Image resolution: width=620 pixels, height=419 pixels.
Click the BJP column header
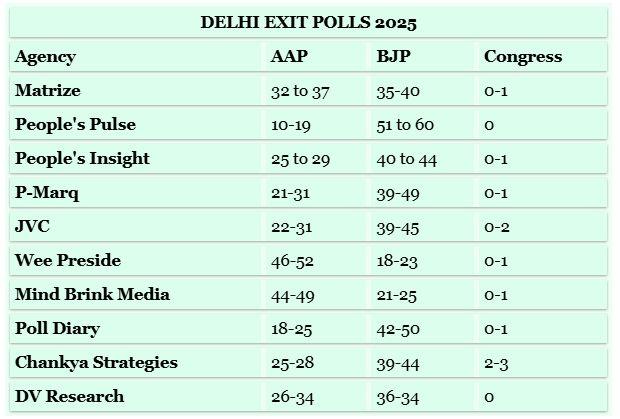[x=393, y=57]
